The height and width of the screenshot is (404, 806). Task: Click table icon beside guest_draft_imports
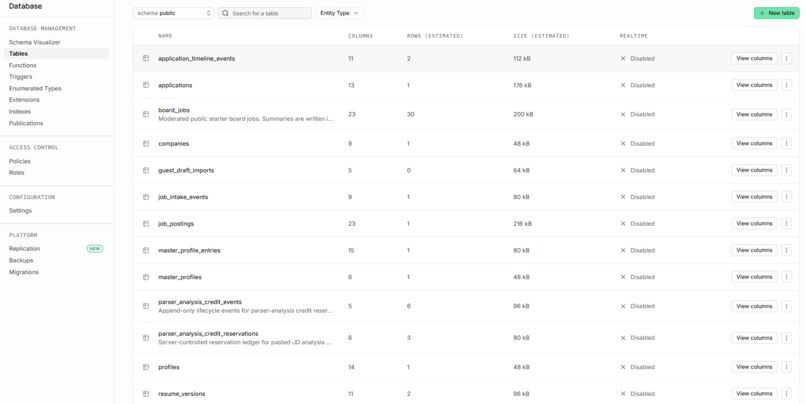click(x=146, y=170)
